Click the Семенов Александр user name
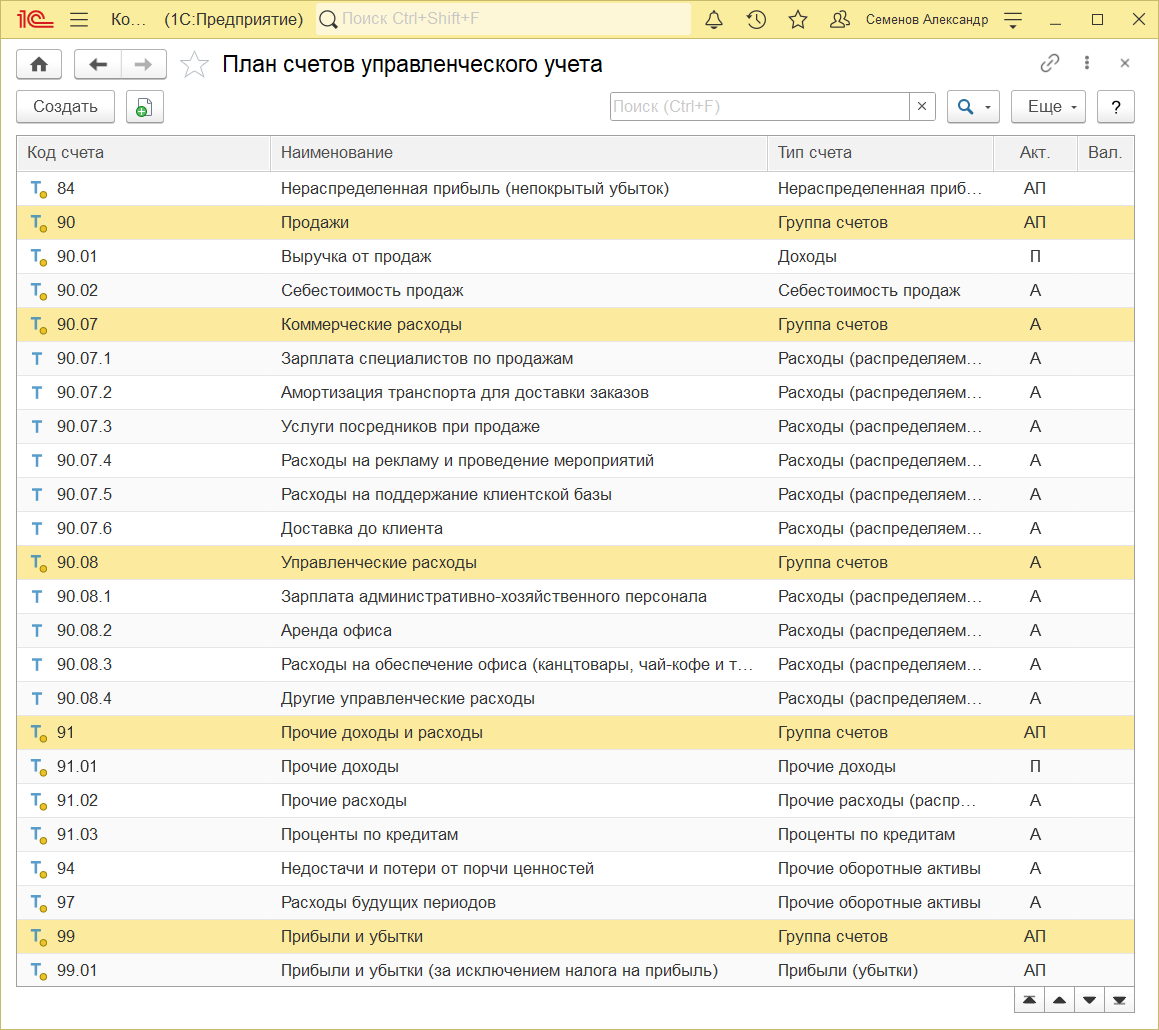 tap(927, 19)
